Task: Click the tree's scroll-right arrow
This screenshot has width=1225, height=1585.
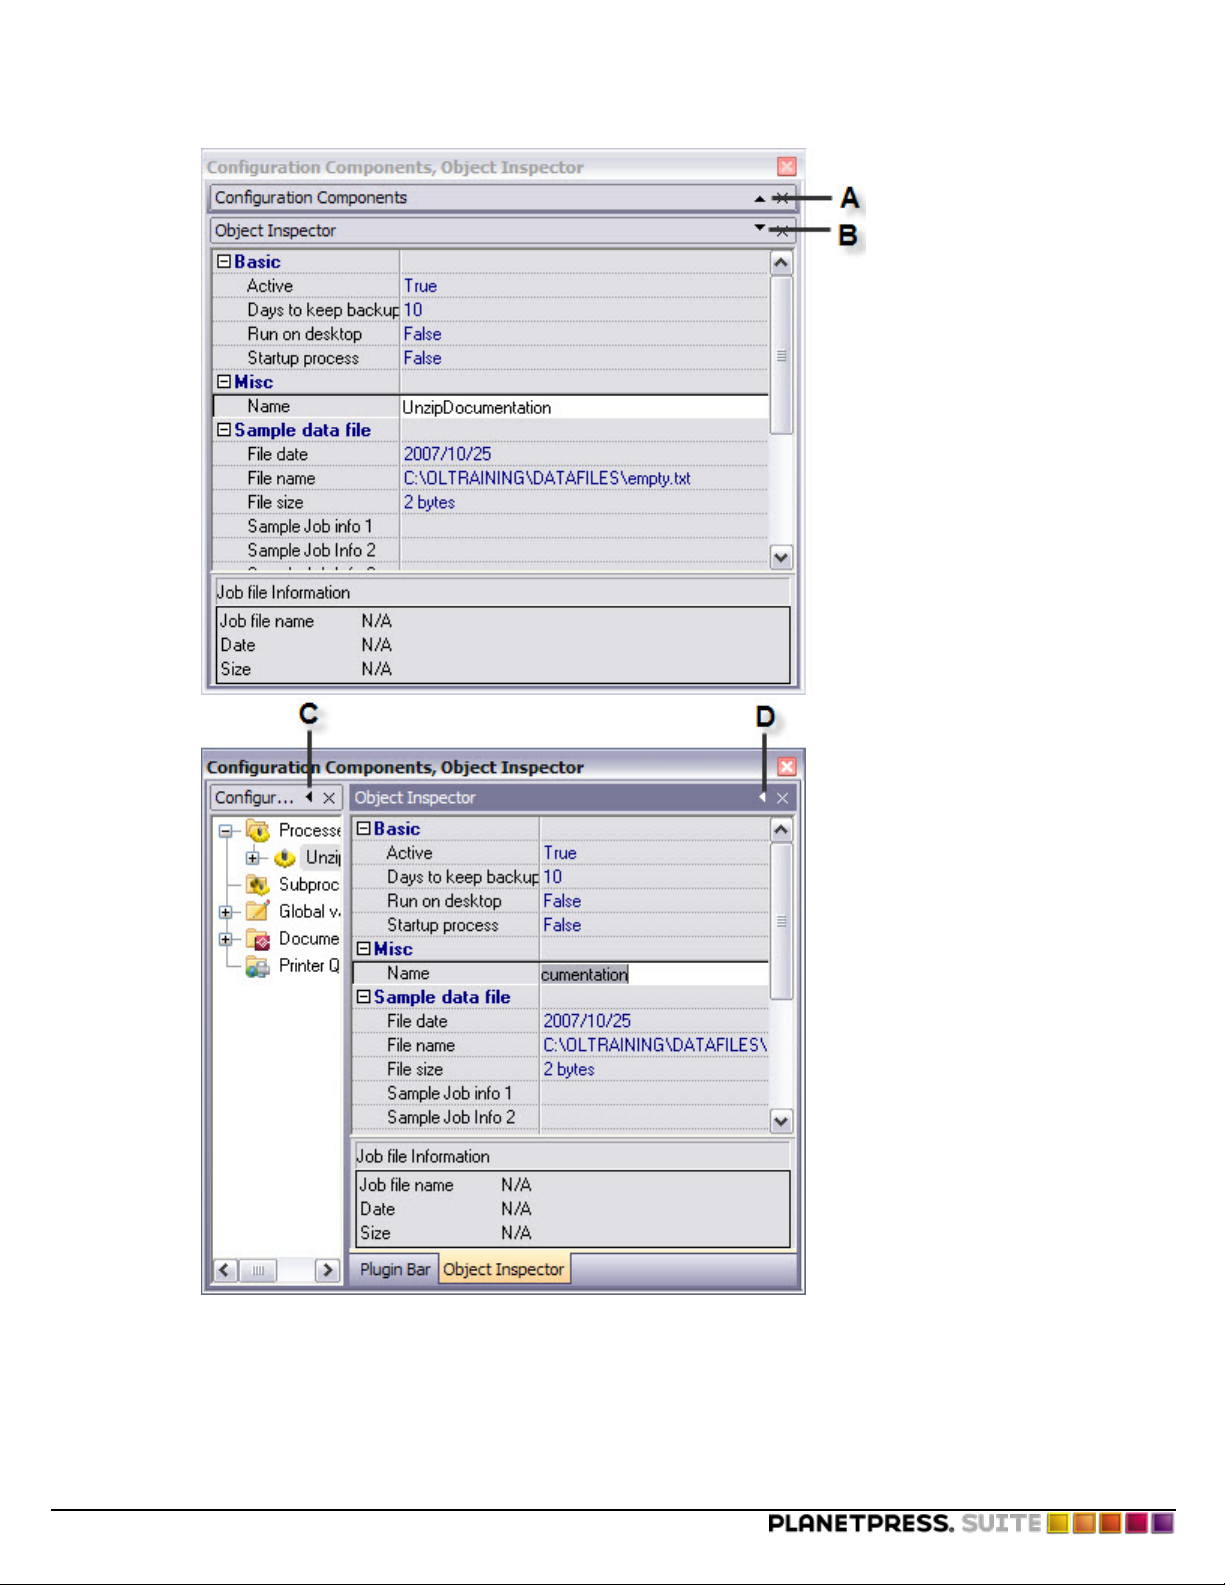Action: tap(327, 1270)
